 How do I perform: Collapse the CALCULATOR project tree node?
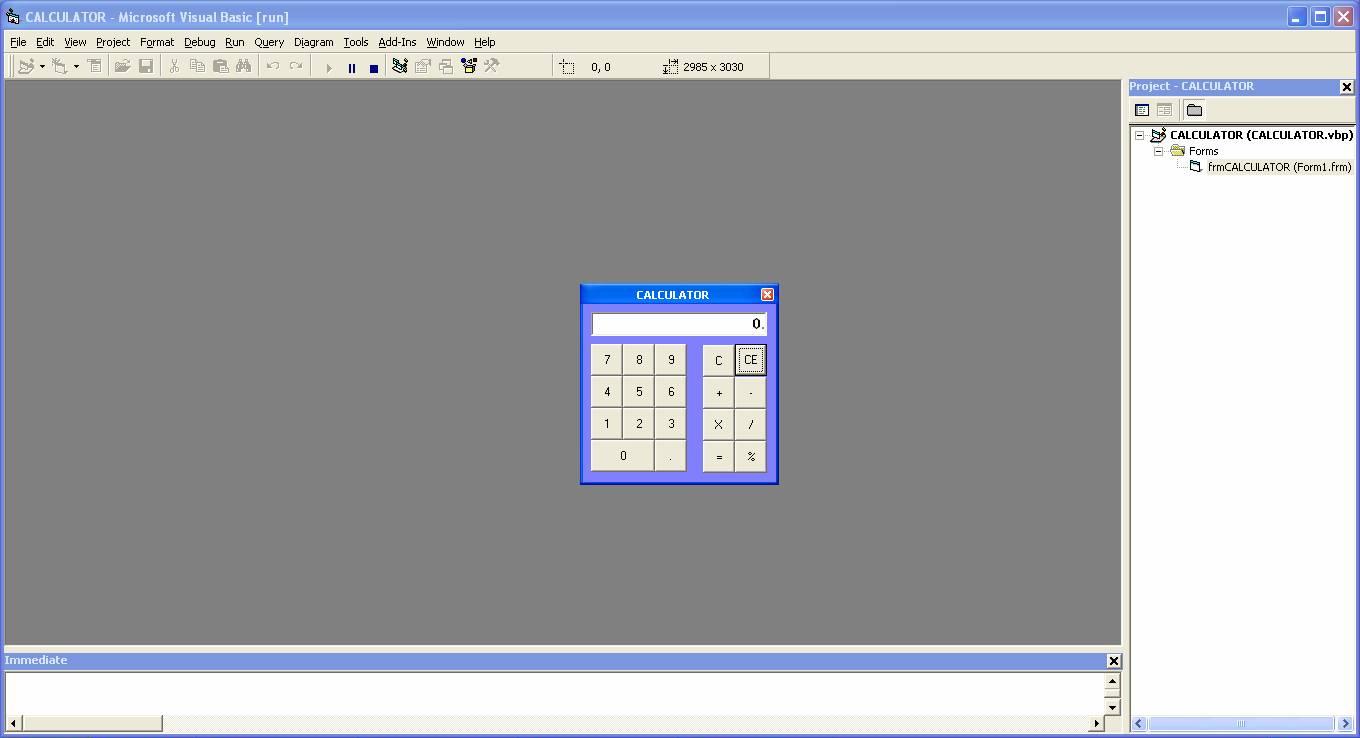pyautogui.click(x=1139, y=134)
